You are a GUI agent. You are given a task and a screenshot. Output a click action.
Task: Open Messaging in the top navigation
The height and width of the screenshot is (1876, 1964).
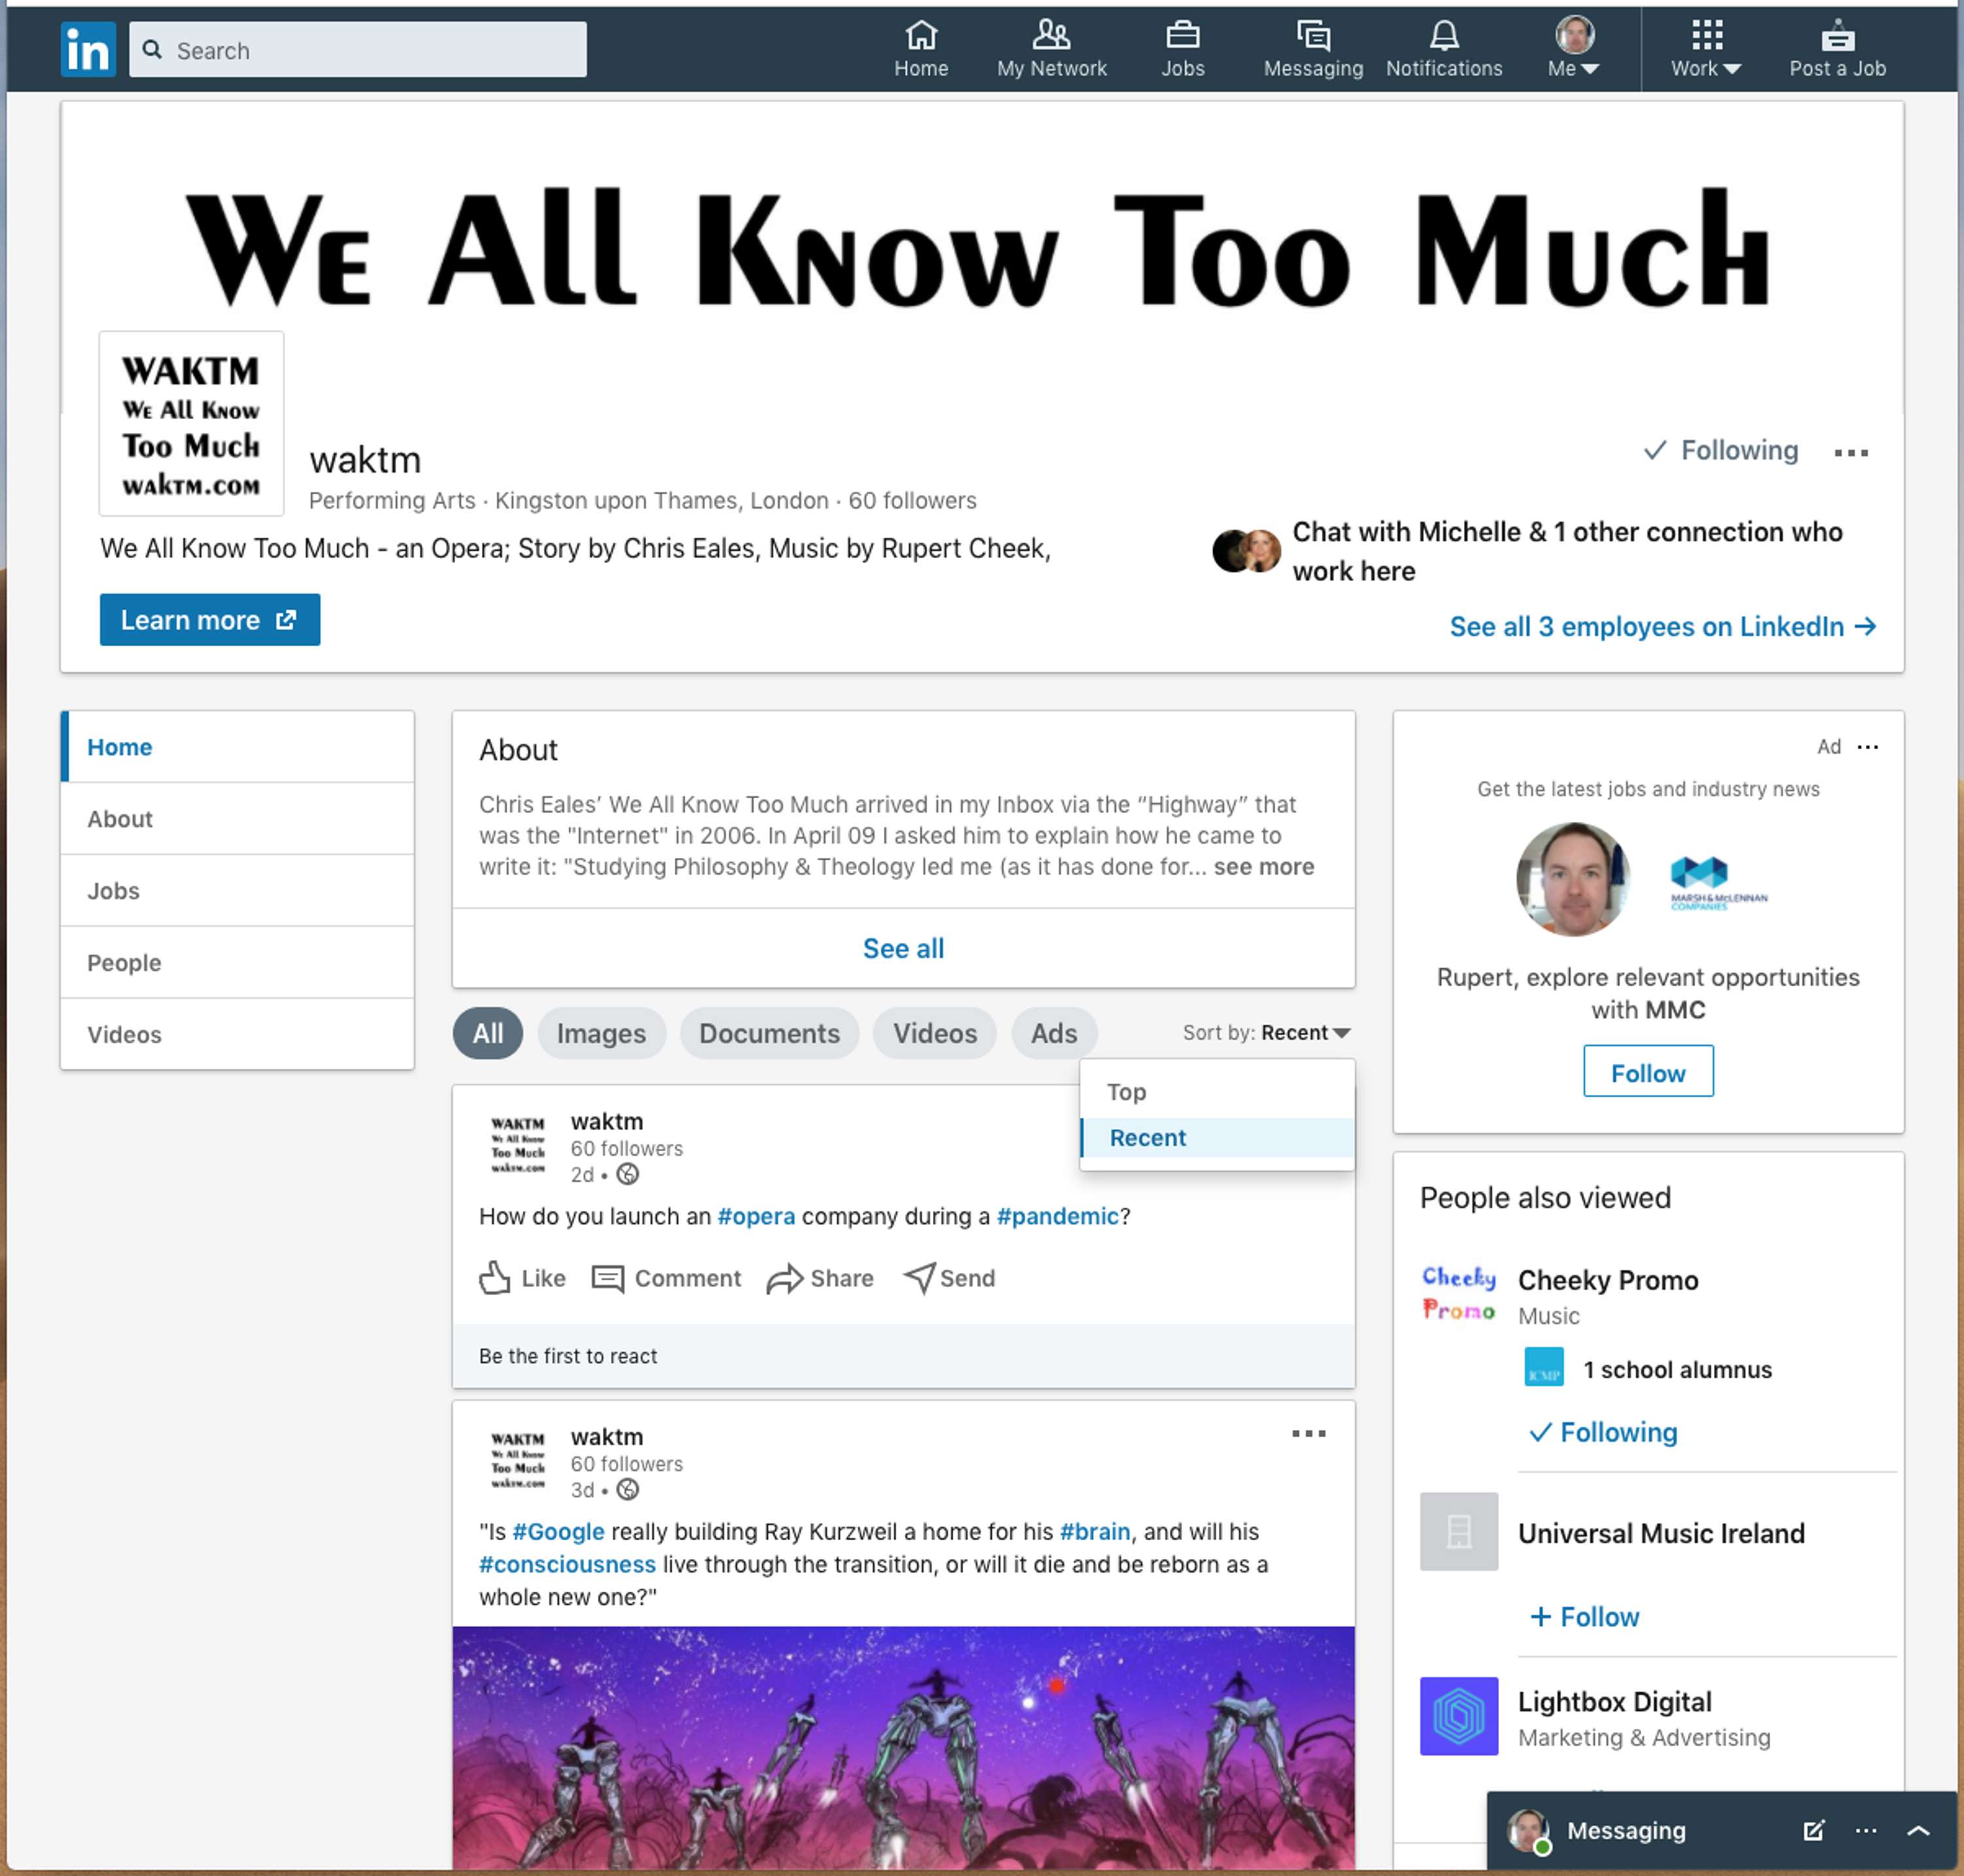click(x=1313, y=49)
